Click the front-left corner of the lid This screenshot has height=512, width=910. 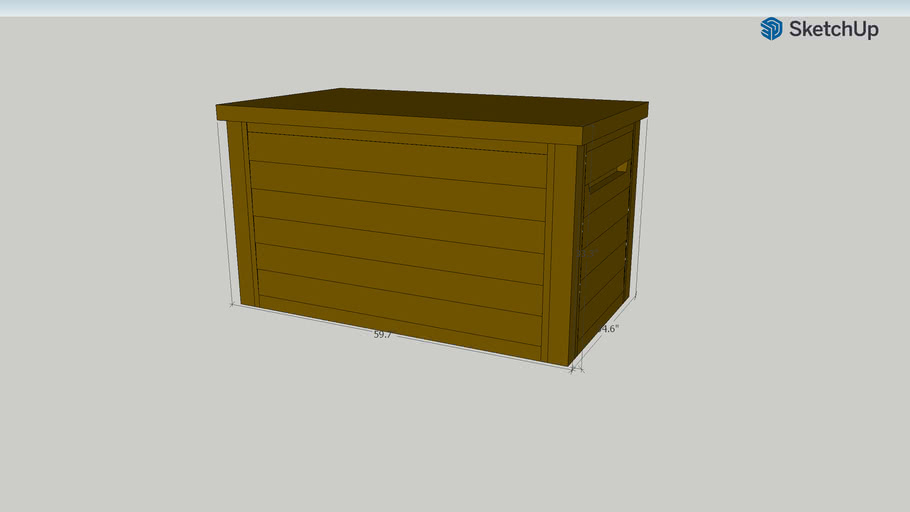click(x=218, y=106)
